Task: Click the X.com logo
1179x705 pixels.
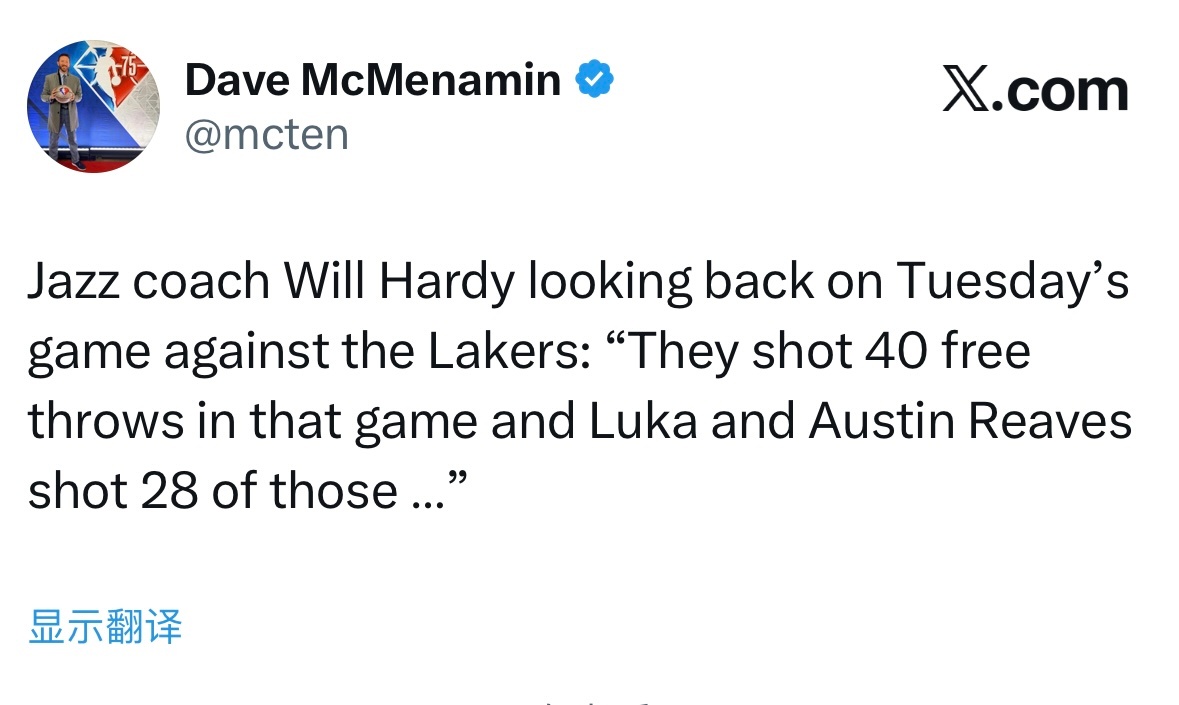Action: coord(1035,91)
